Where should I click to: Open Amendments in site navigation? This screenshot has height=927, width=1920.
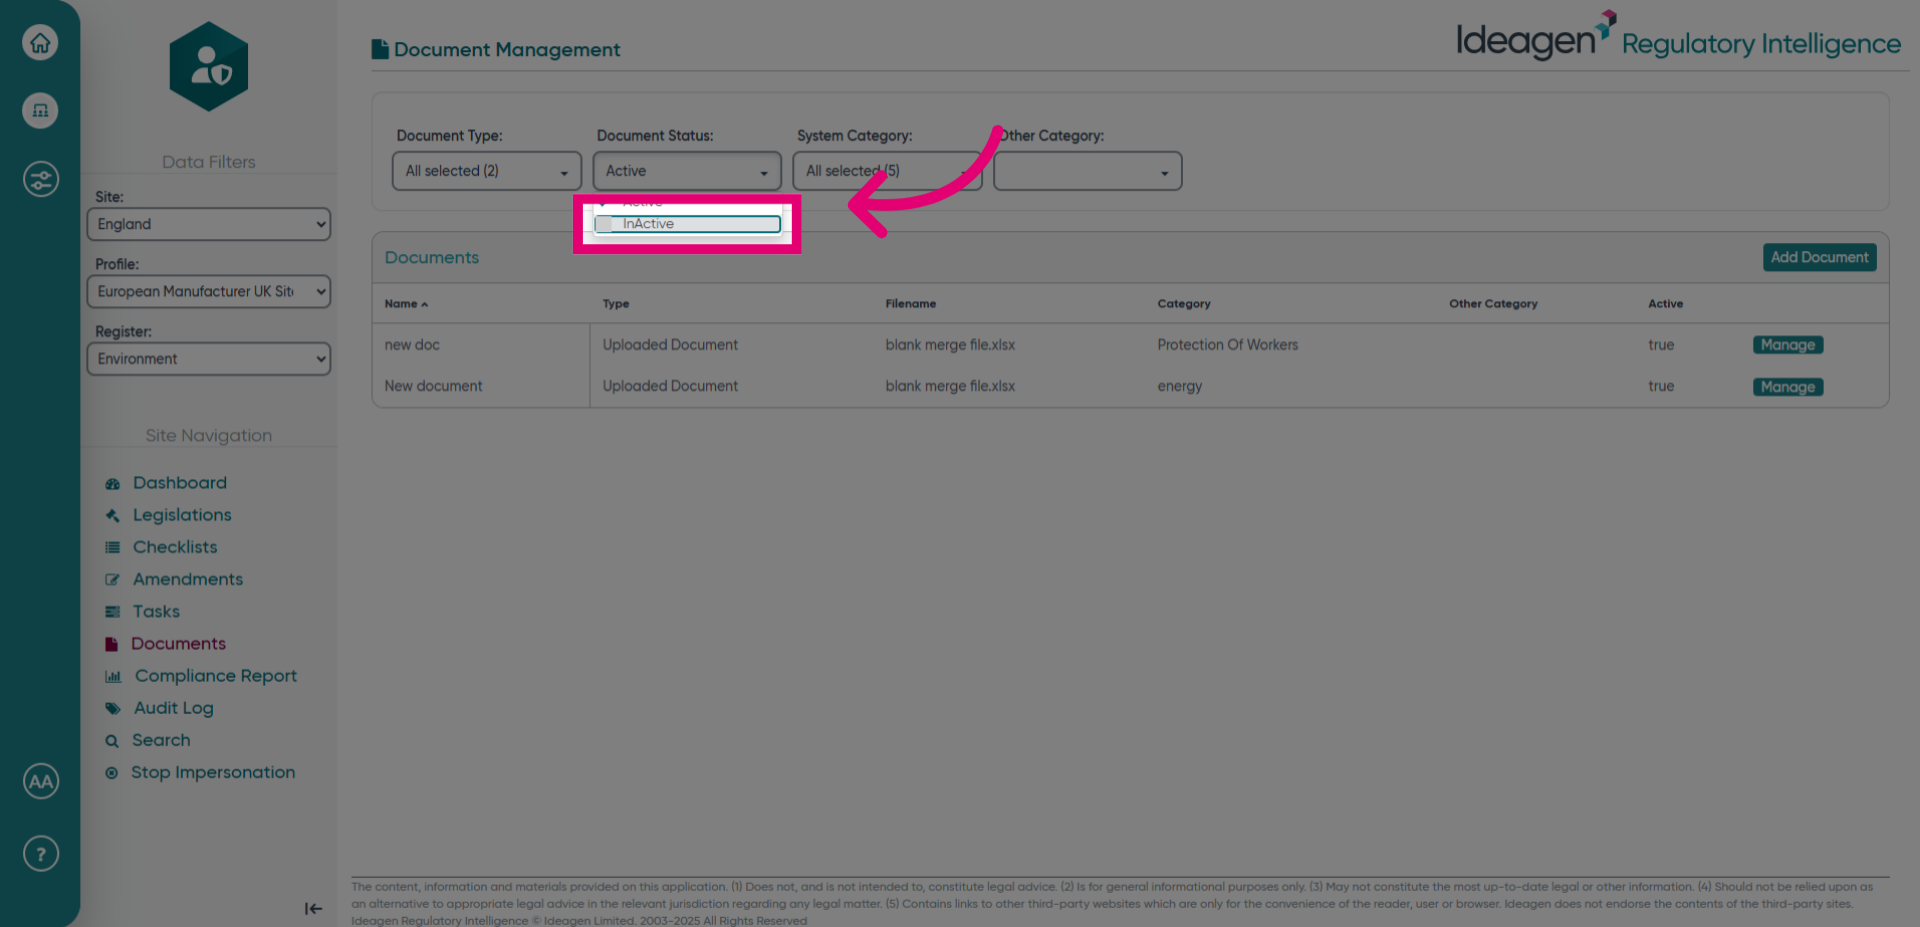(x=188, y=579)
